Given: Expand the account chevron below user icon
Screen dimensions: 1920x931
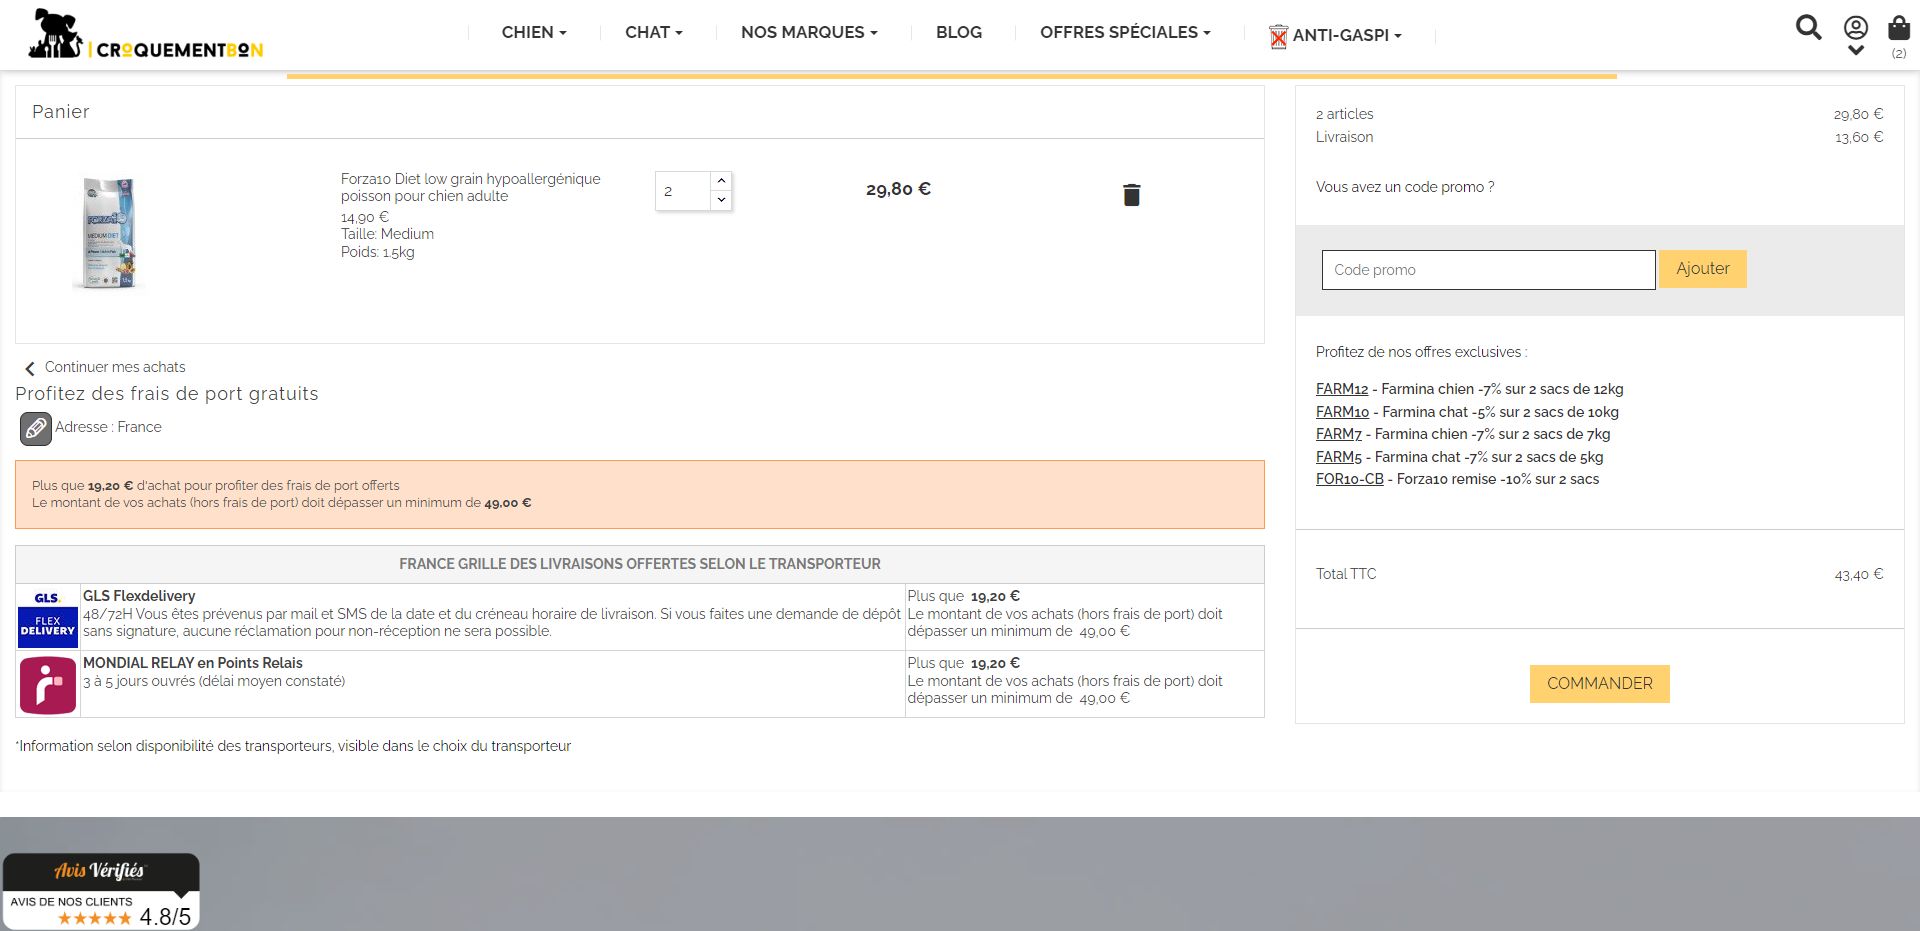Looking at the screenshot, I should (x=1856, y=50).
